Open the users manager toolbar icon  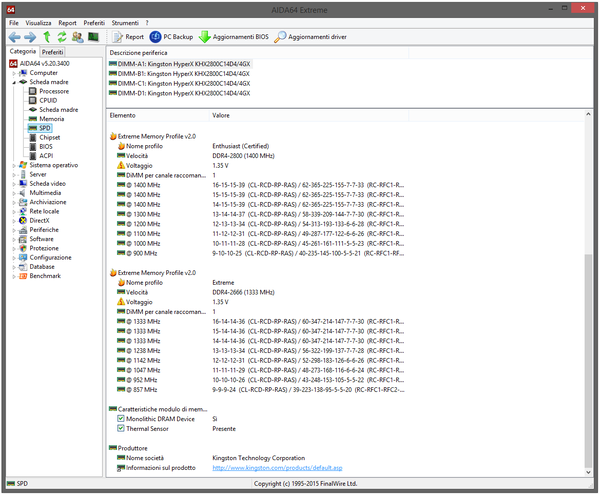(x=78, y=37)
